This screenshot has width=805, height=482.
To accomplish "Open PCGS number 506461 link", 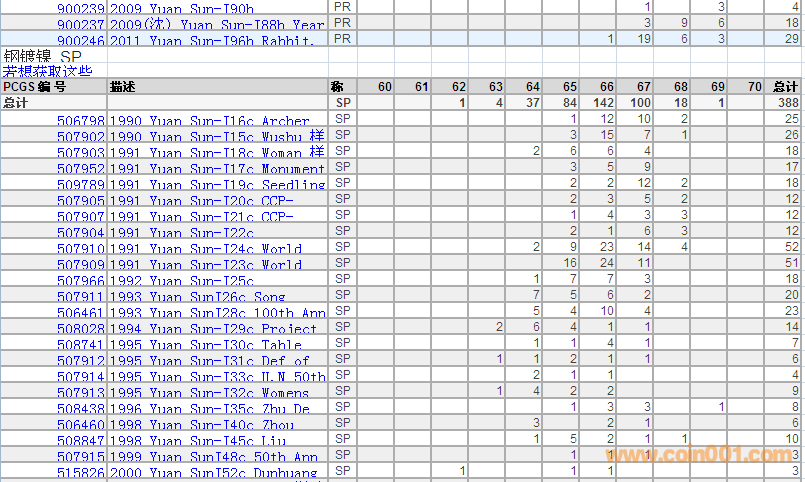I will (x=80, y=313).
